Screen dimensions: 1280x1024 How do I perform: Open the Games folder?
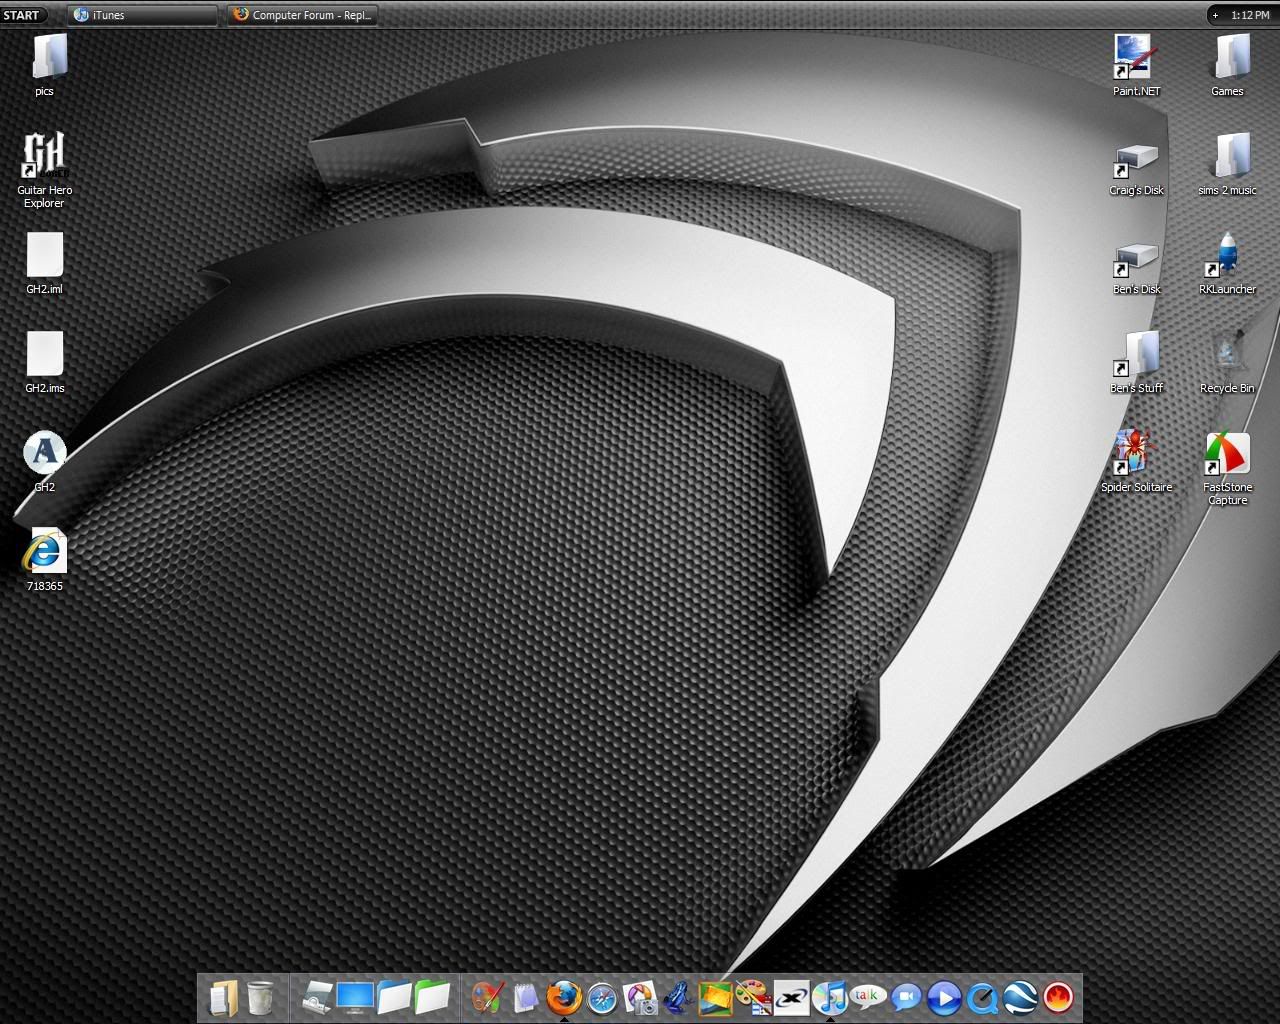tap(1228, 65)
